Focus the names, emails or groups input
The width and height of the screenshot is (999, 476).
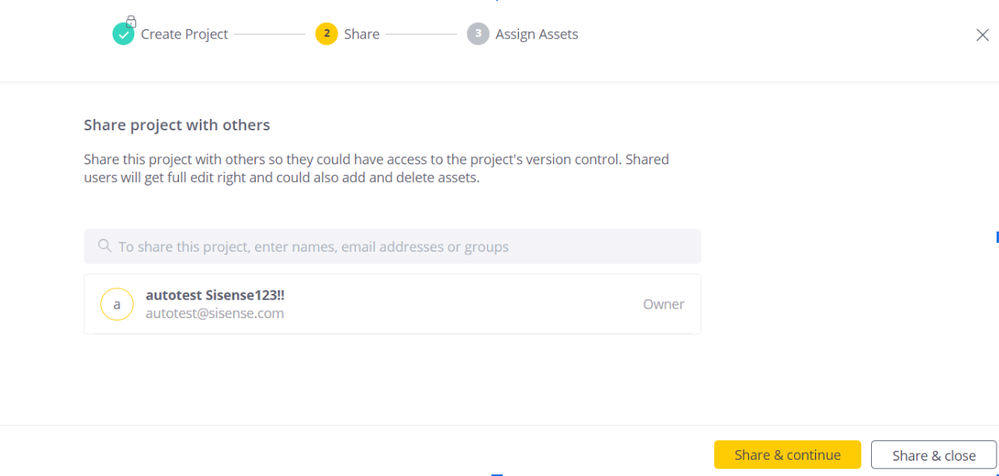pos(400,246)
